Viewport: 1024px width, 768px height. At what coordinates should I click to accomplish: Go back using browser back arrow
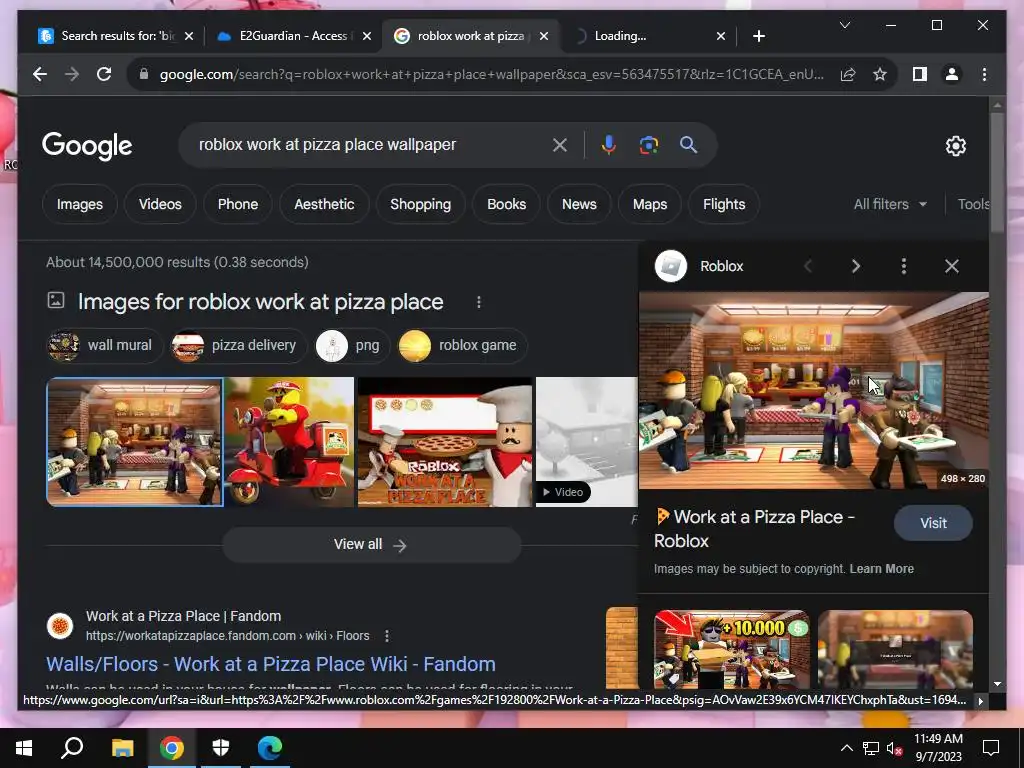click(x=40, y=74)
